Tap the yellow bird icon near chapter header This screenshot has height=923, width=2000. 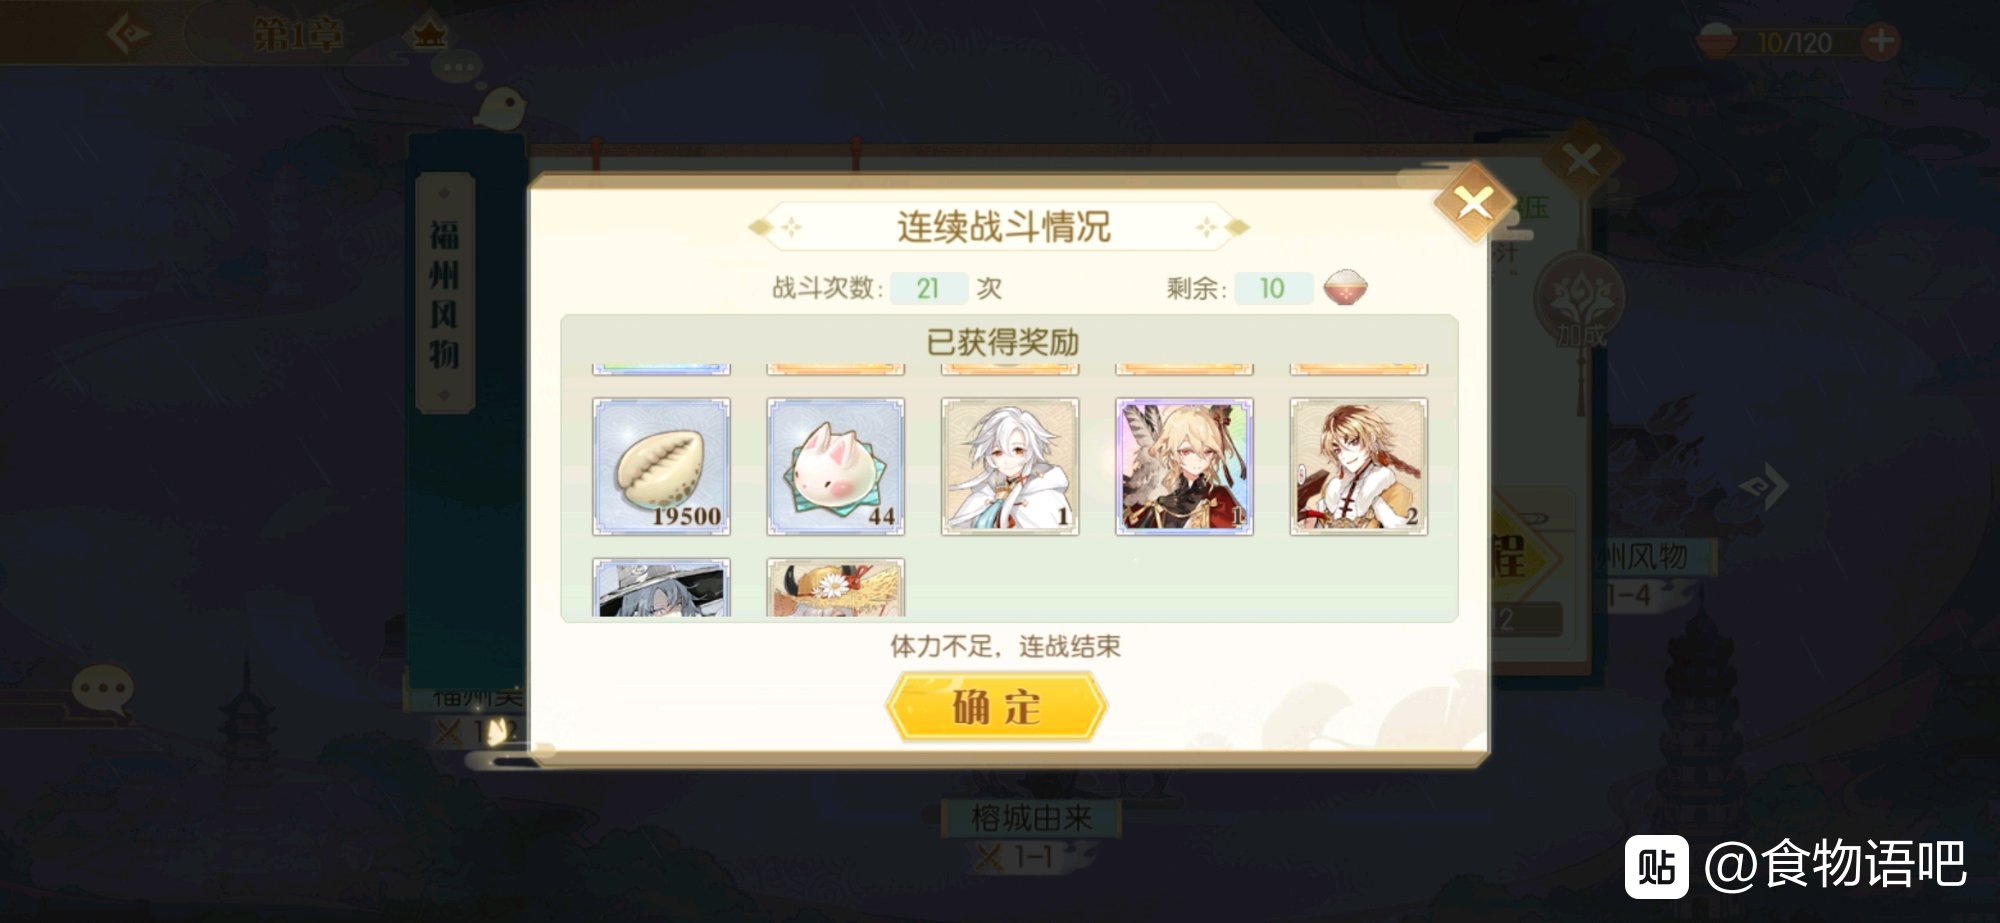pos(499,106)
